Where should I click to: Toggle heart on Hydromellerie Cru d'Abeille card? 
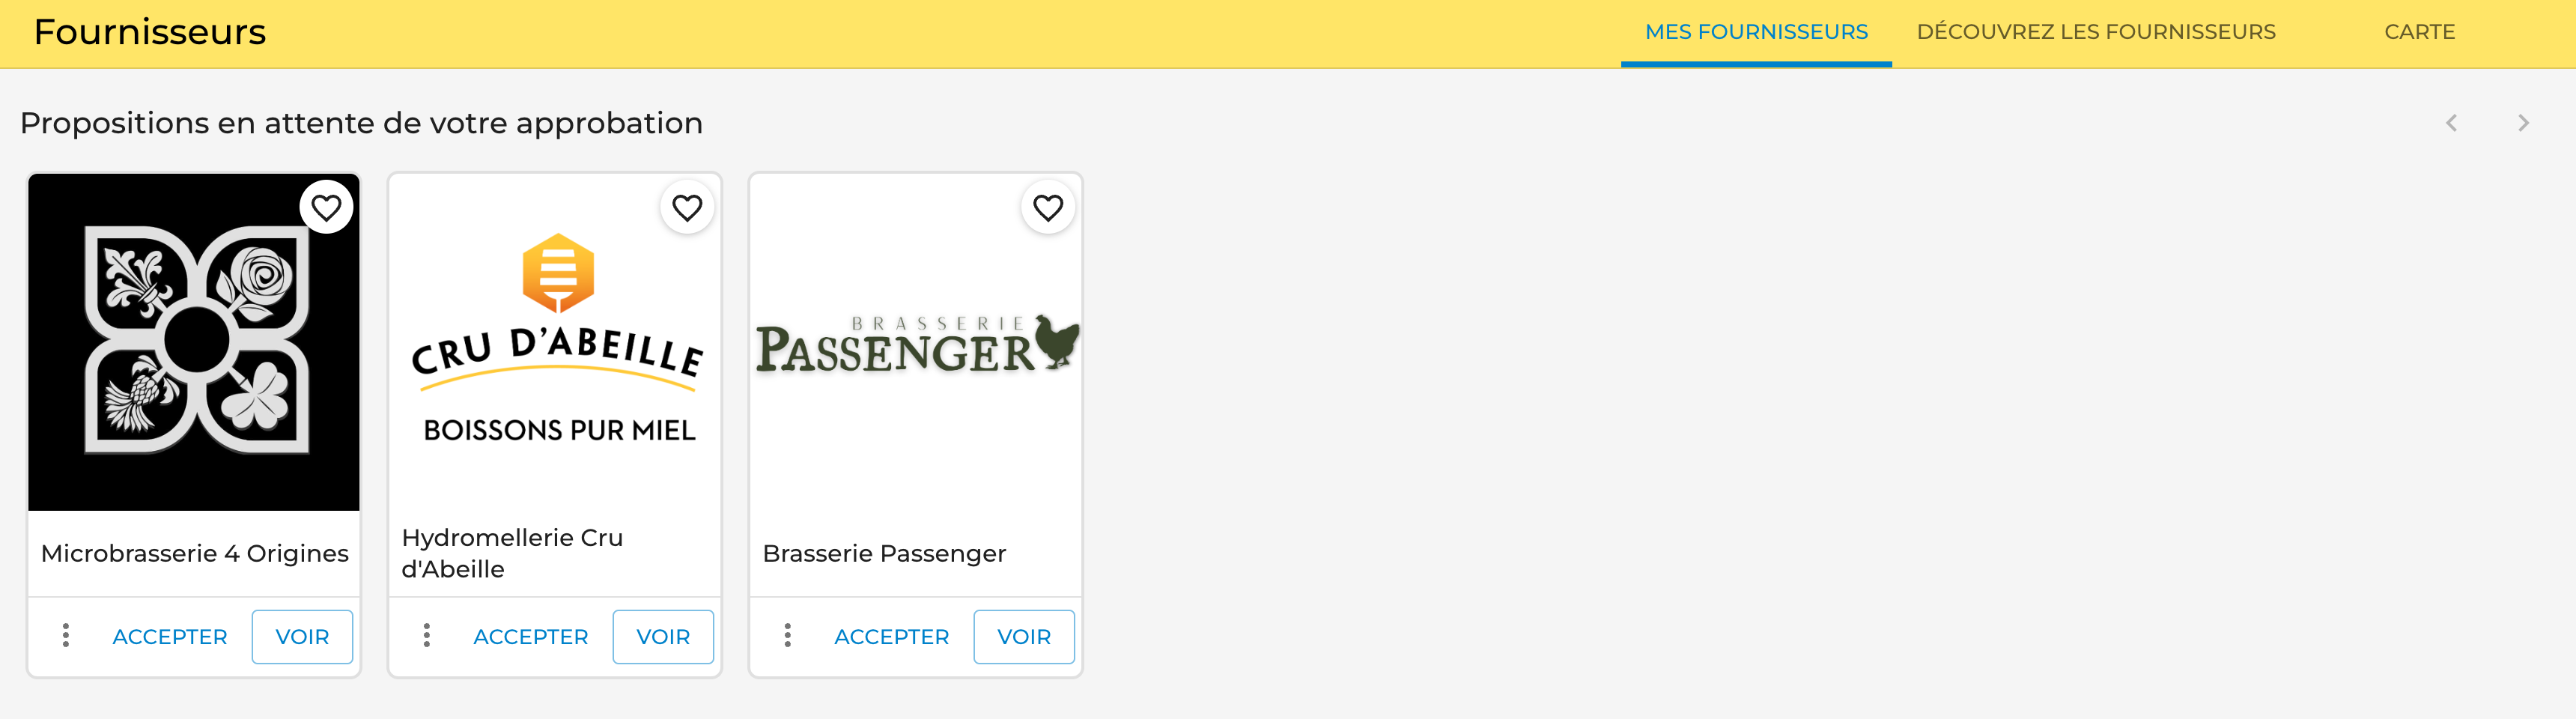click(687, 208)
